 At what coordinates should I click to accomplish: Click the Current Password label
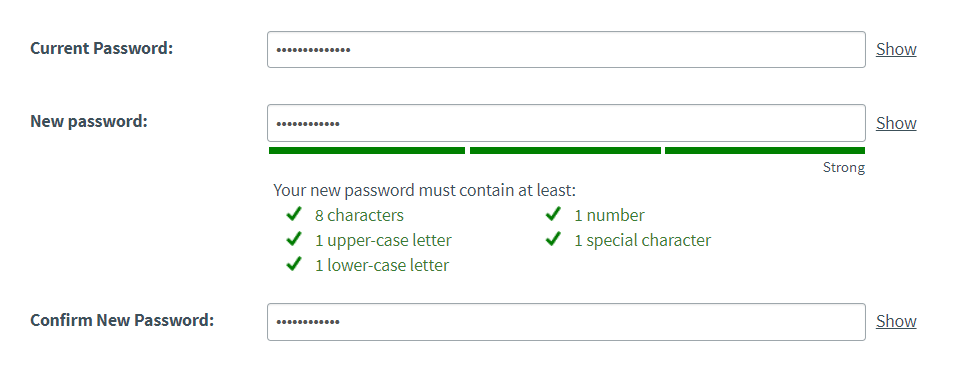[101, 48]
